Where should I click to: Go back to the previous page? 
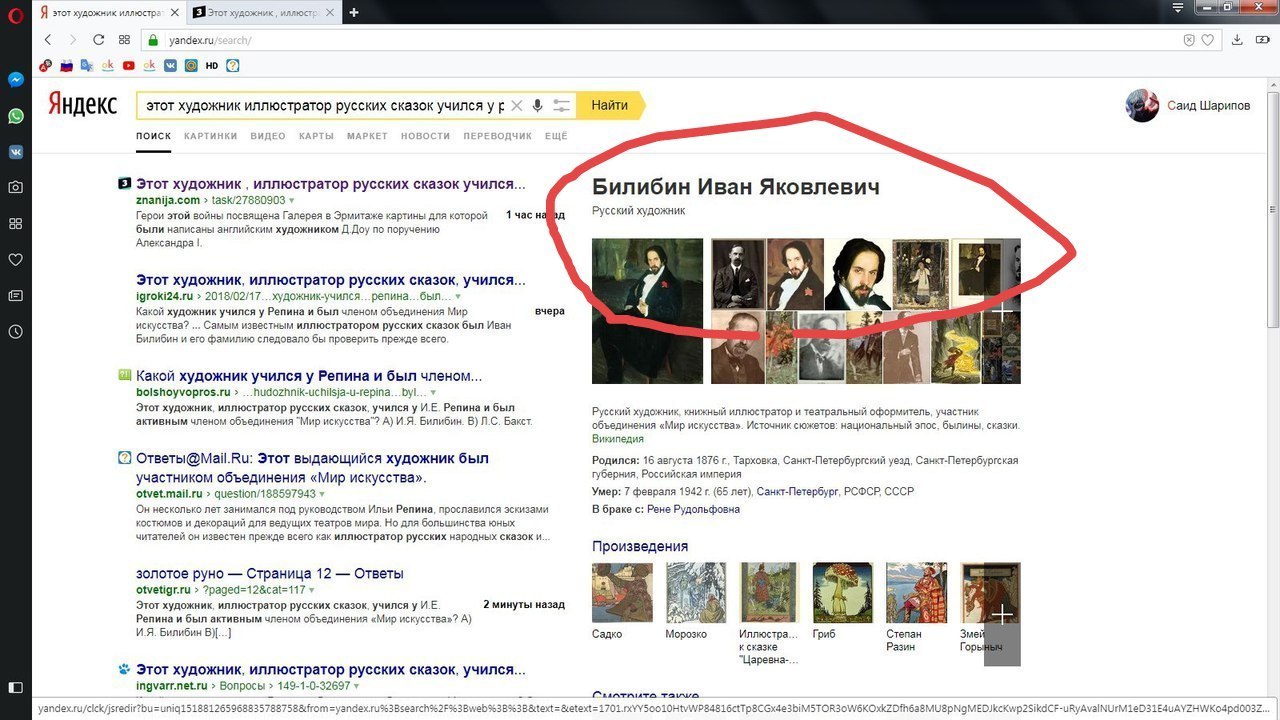(x=48, y=40)
